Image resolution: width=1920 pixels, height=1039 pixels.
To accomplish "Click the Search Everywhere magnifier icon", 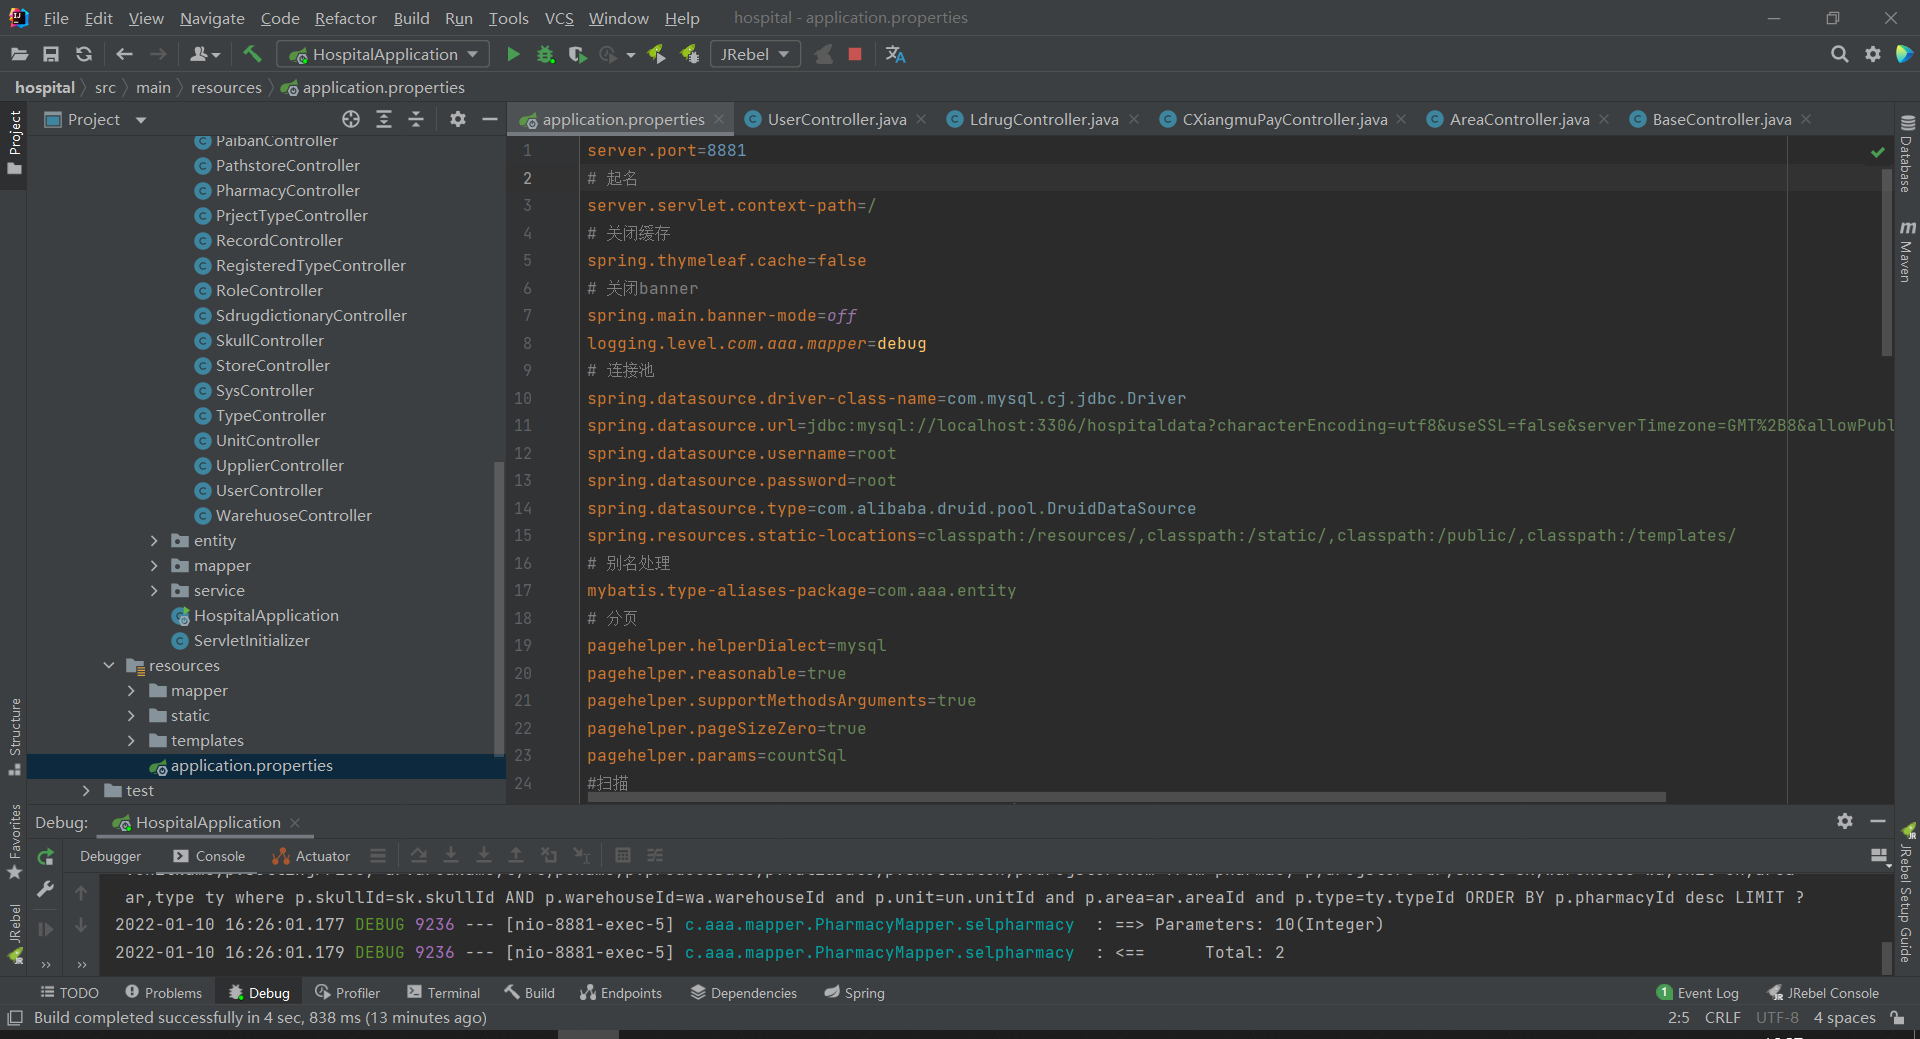I will pyautogui.click(x=1839, y=54).
